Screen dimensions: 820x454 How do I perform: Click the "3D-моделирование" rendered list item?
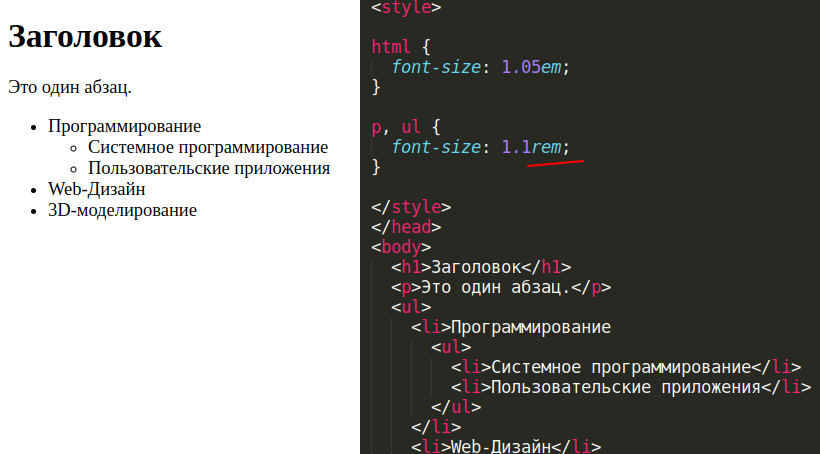(122, 210)
